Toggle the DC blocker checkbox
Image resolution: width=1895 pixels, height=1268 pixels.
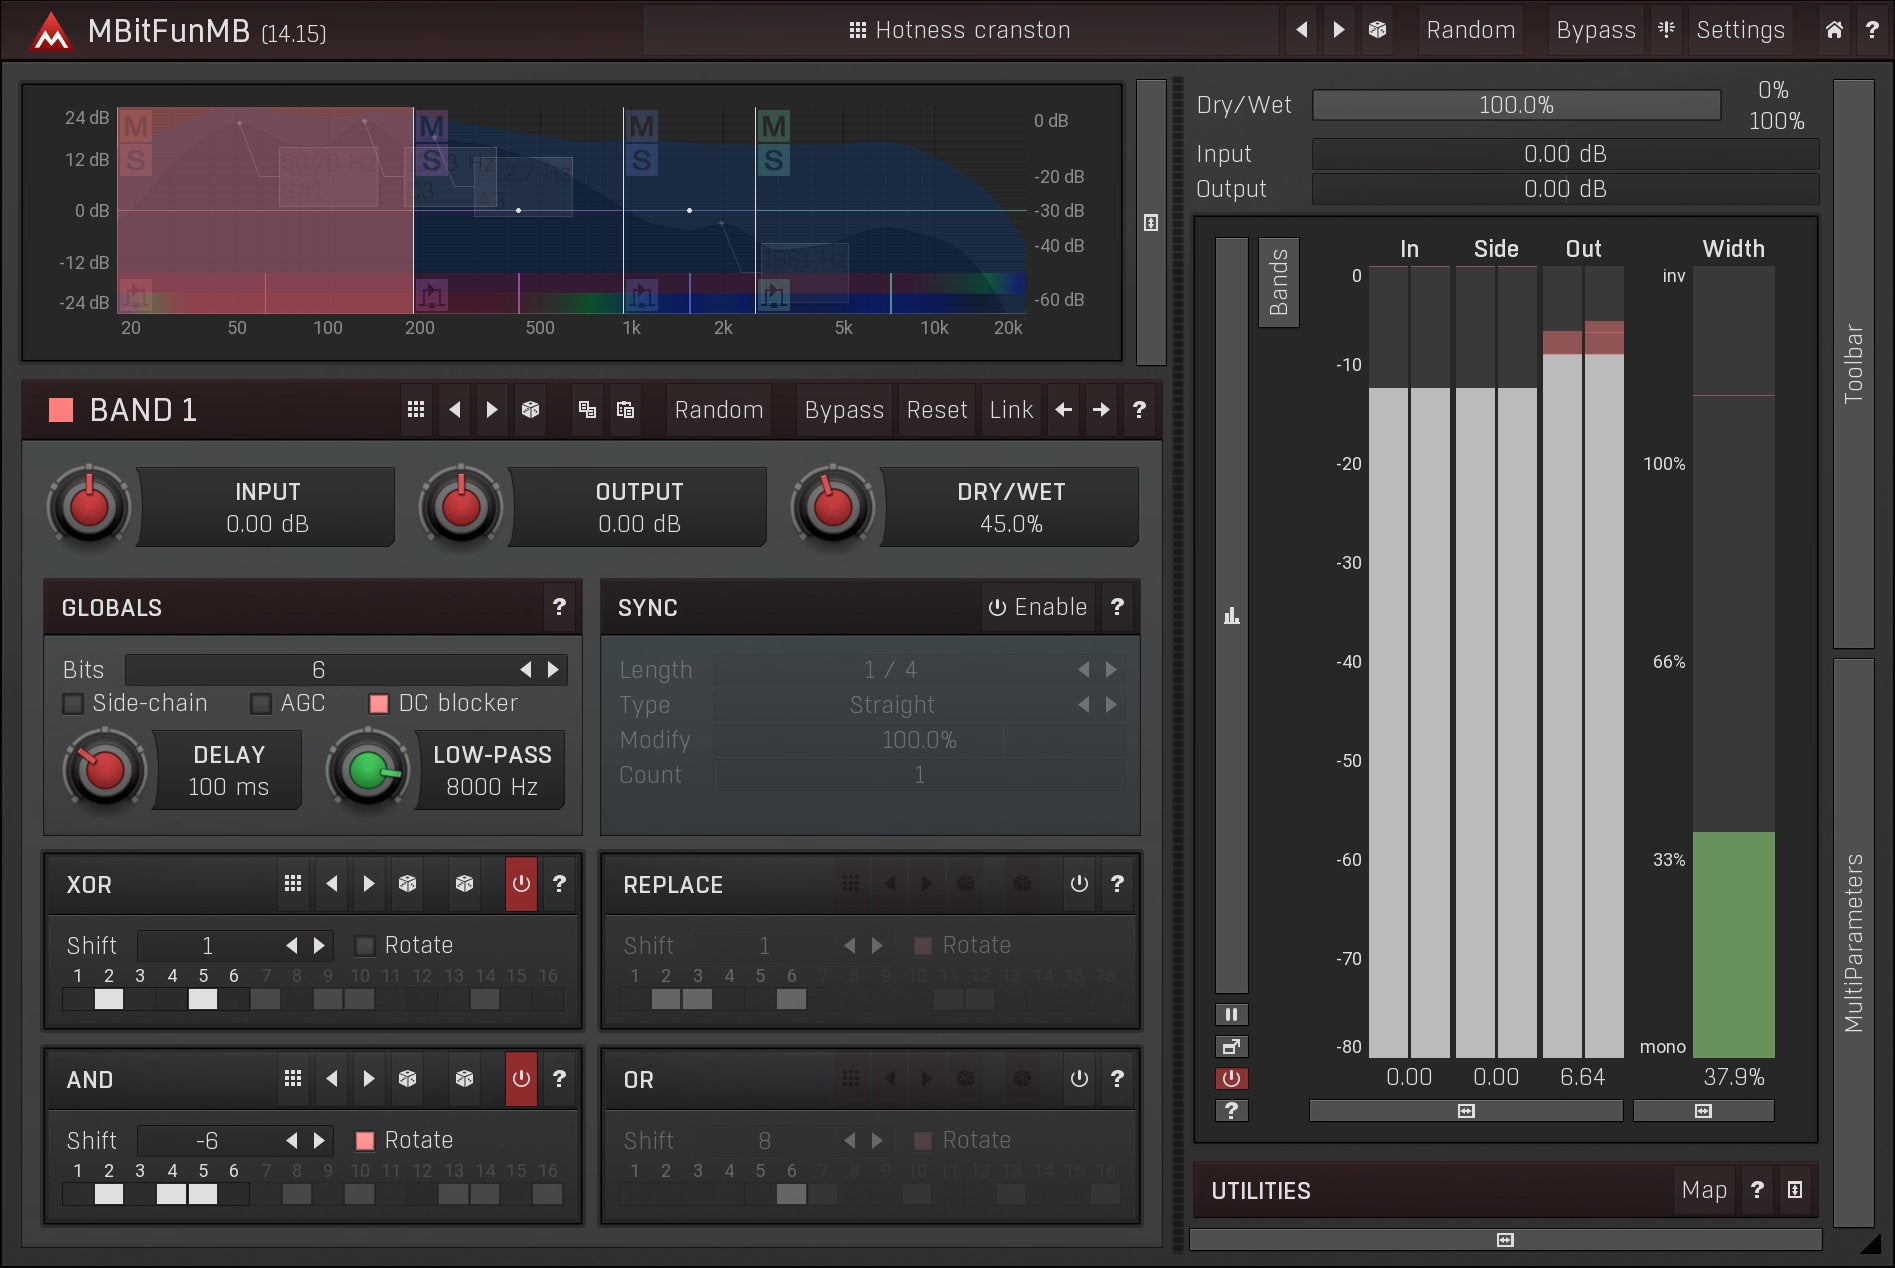(379, 704)
